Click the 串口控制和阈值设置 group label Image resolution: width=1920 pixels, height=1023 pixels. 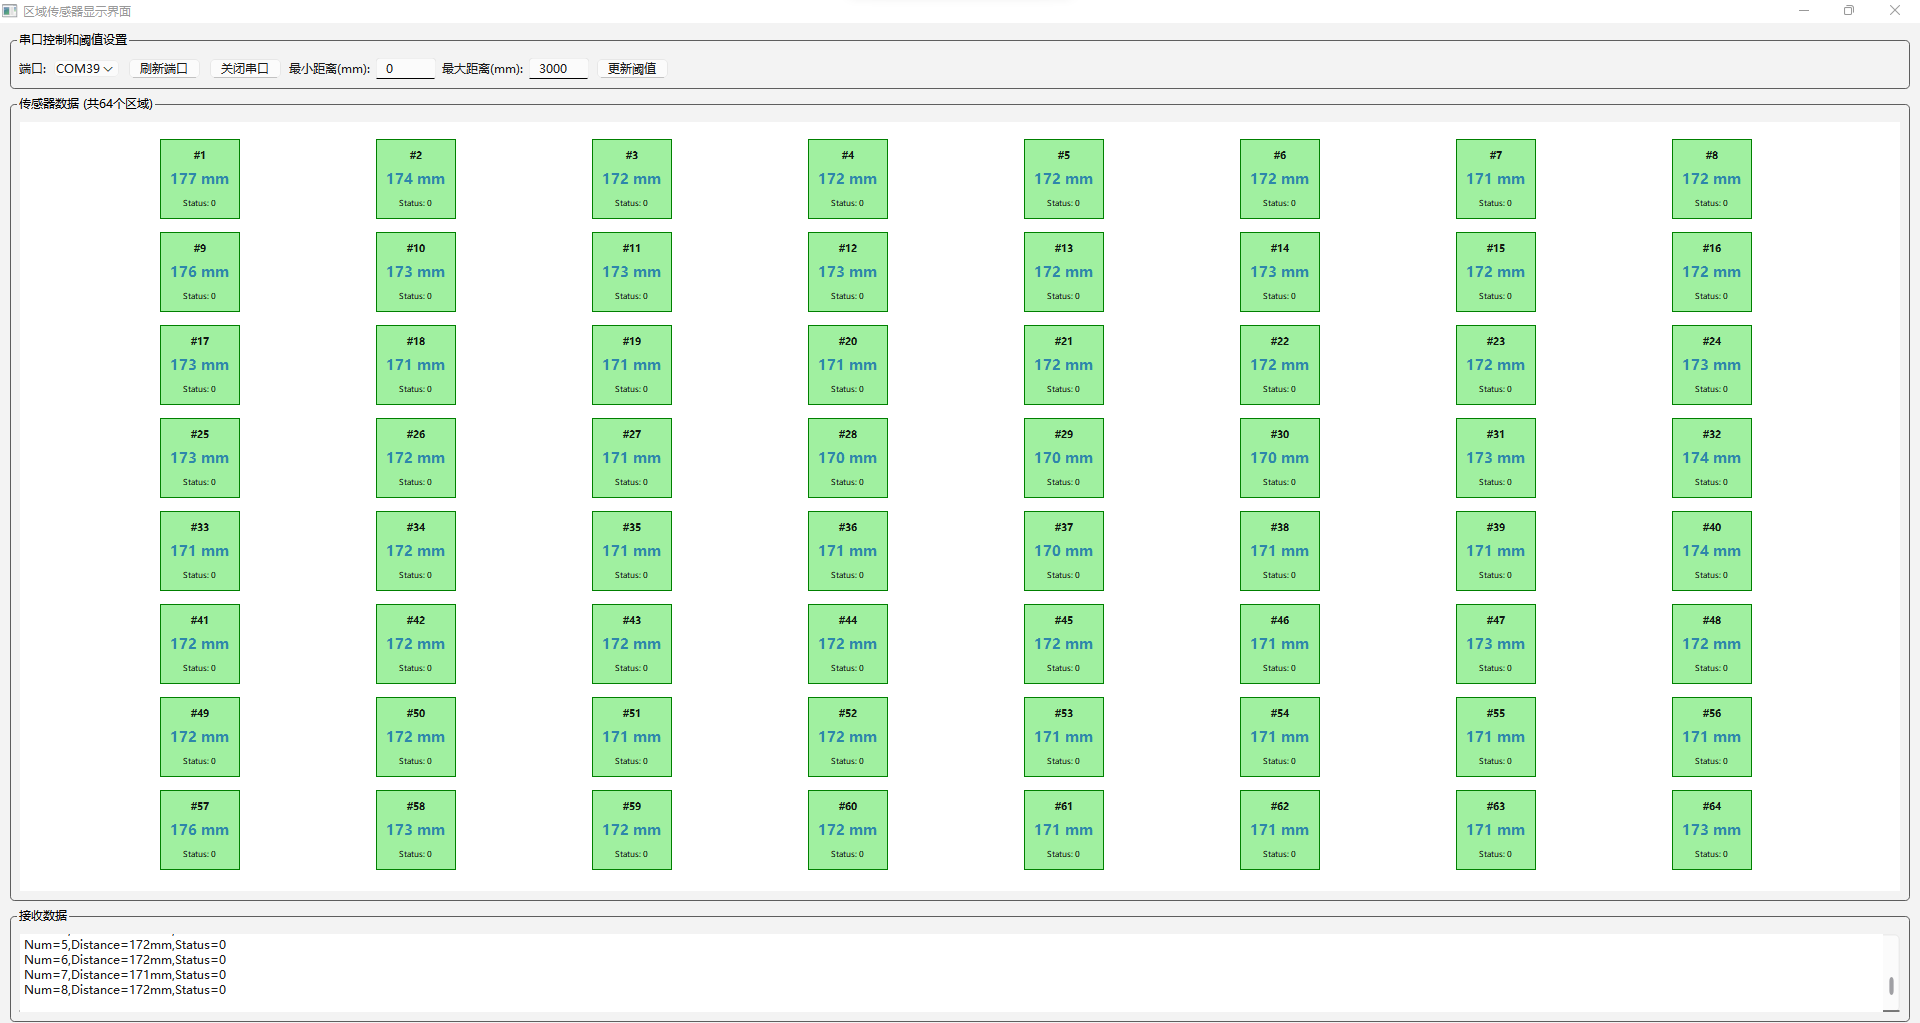click(73, 40)
